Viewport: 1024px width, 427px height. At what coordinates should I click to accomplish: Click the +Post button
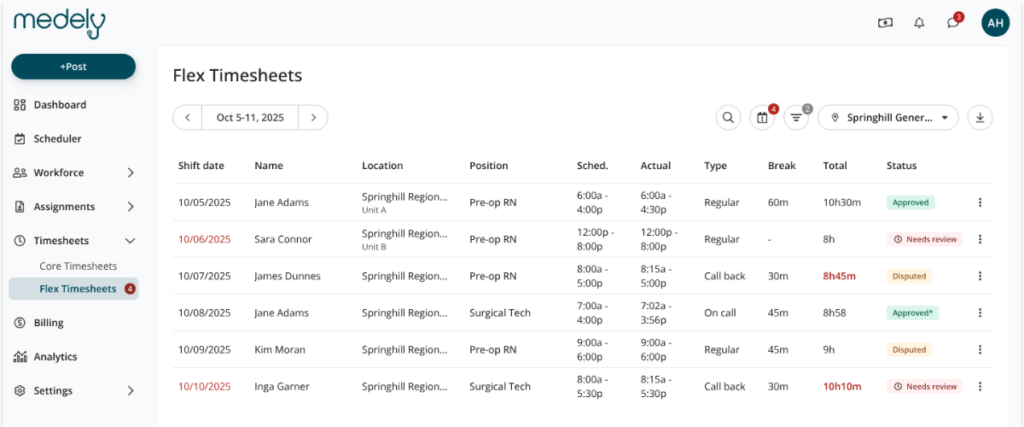[x=73, y=67]
